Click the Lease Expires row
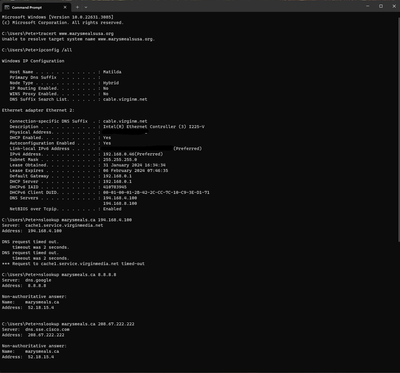Viewport: 400px width, 373px height. [x=89, y=171]
